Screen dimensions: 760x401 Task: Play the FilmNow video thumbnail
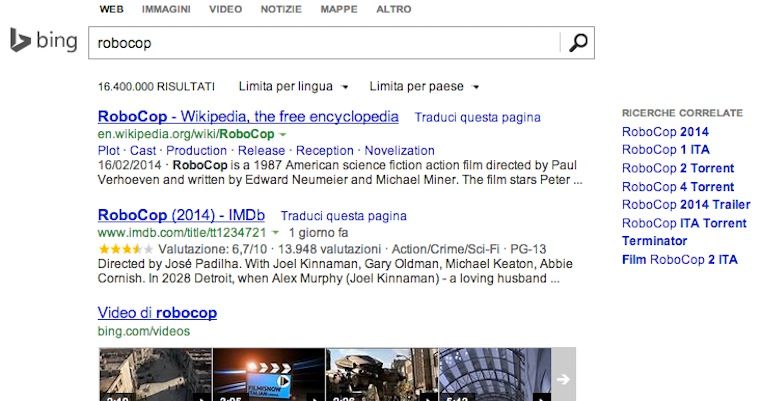(269, 374)
